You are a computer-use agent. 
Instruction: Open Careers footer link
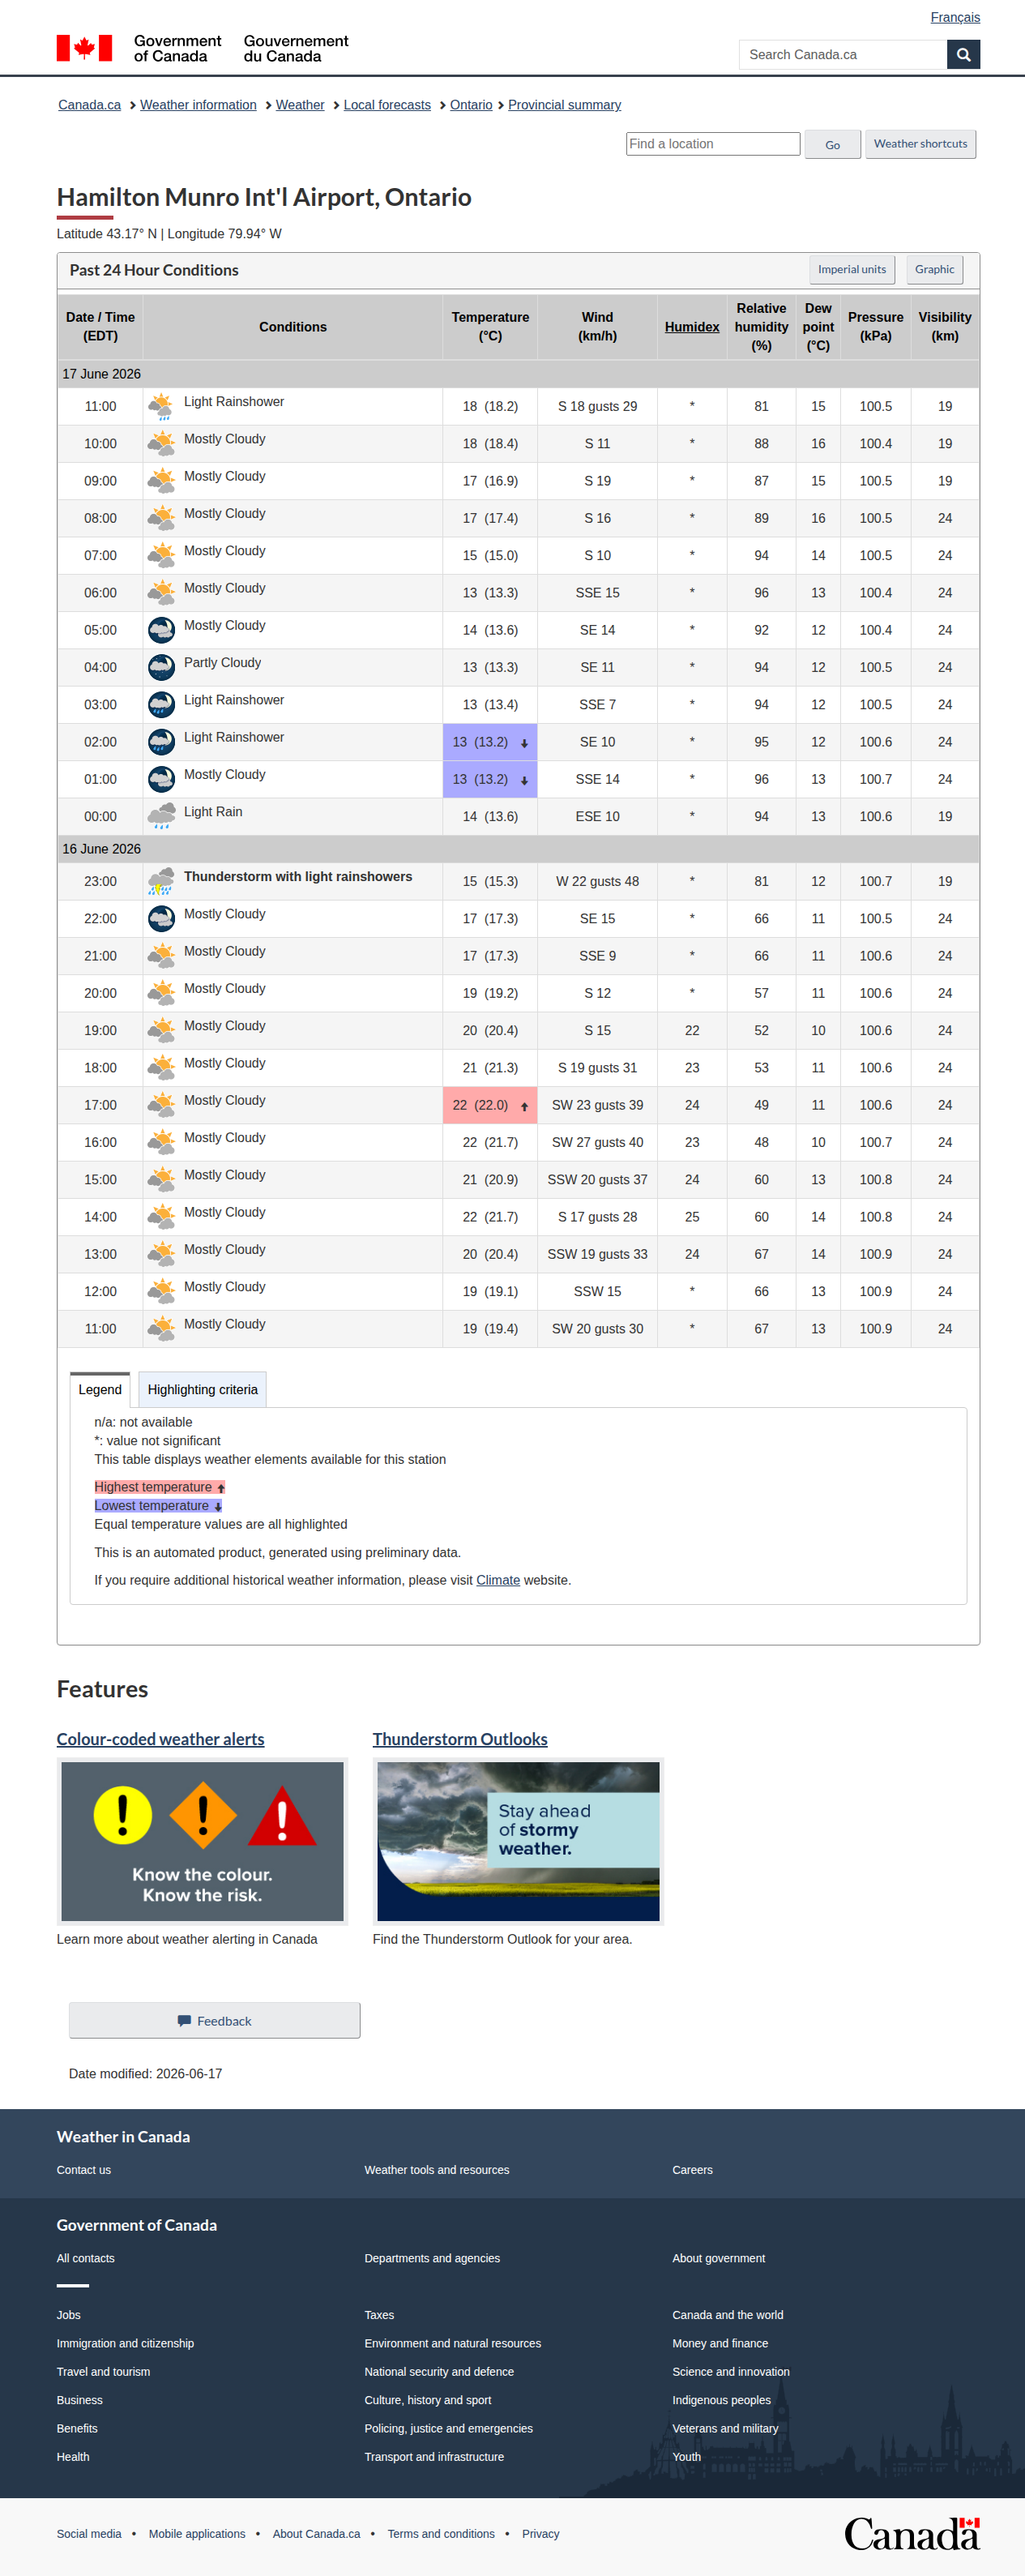click(x=692, y=2170)
